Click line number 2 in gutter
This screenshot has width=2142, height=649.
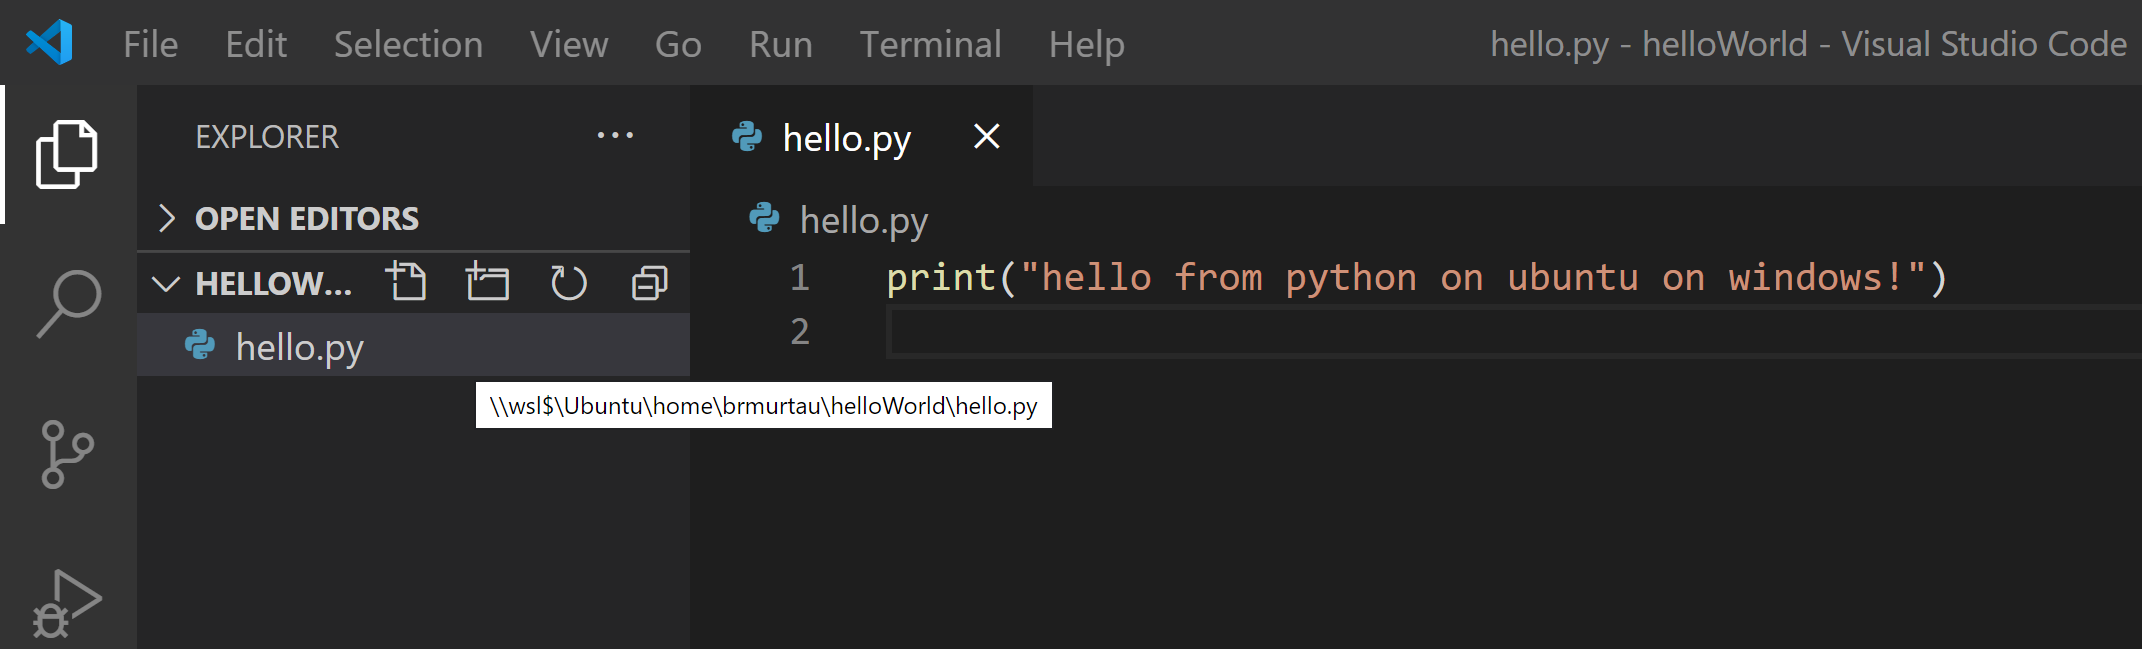coord(799,331)
